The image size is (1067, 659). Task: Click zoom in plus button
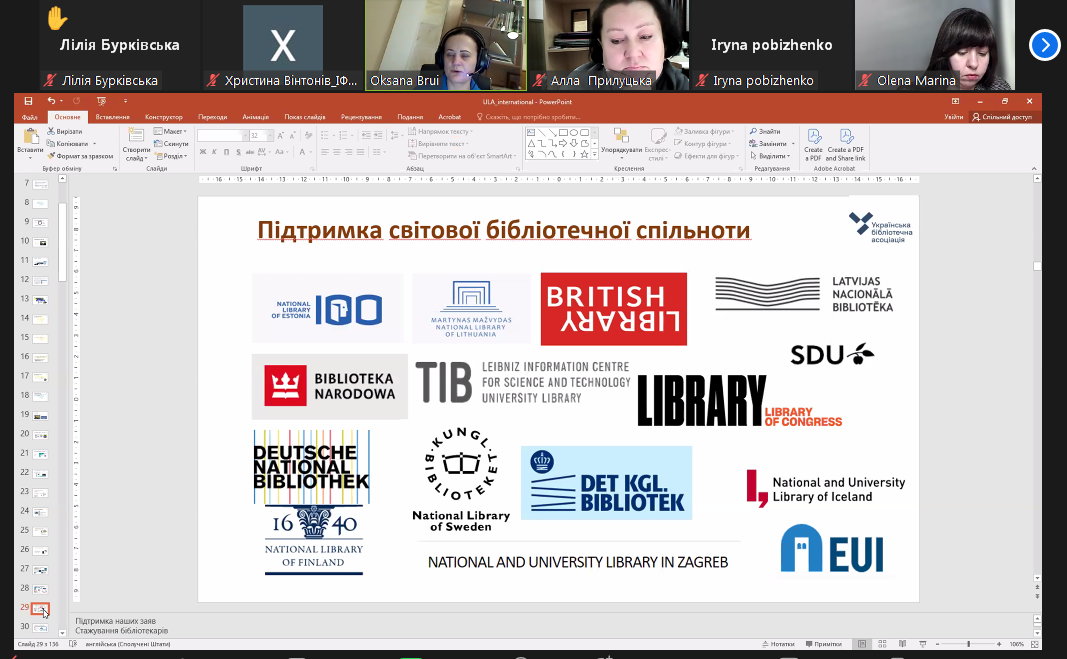point(999,643)
